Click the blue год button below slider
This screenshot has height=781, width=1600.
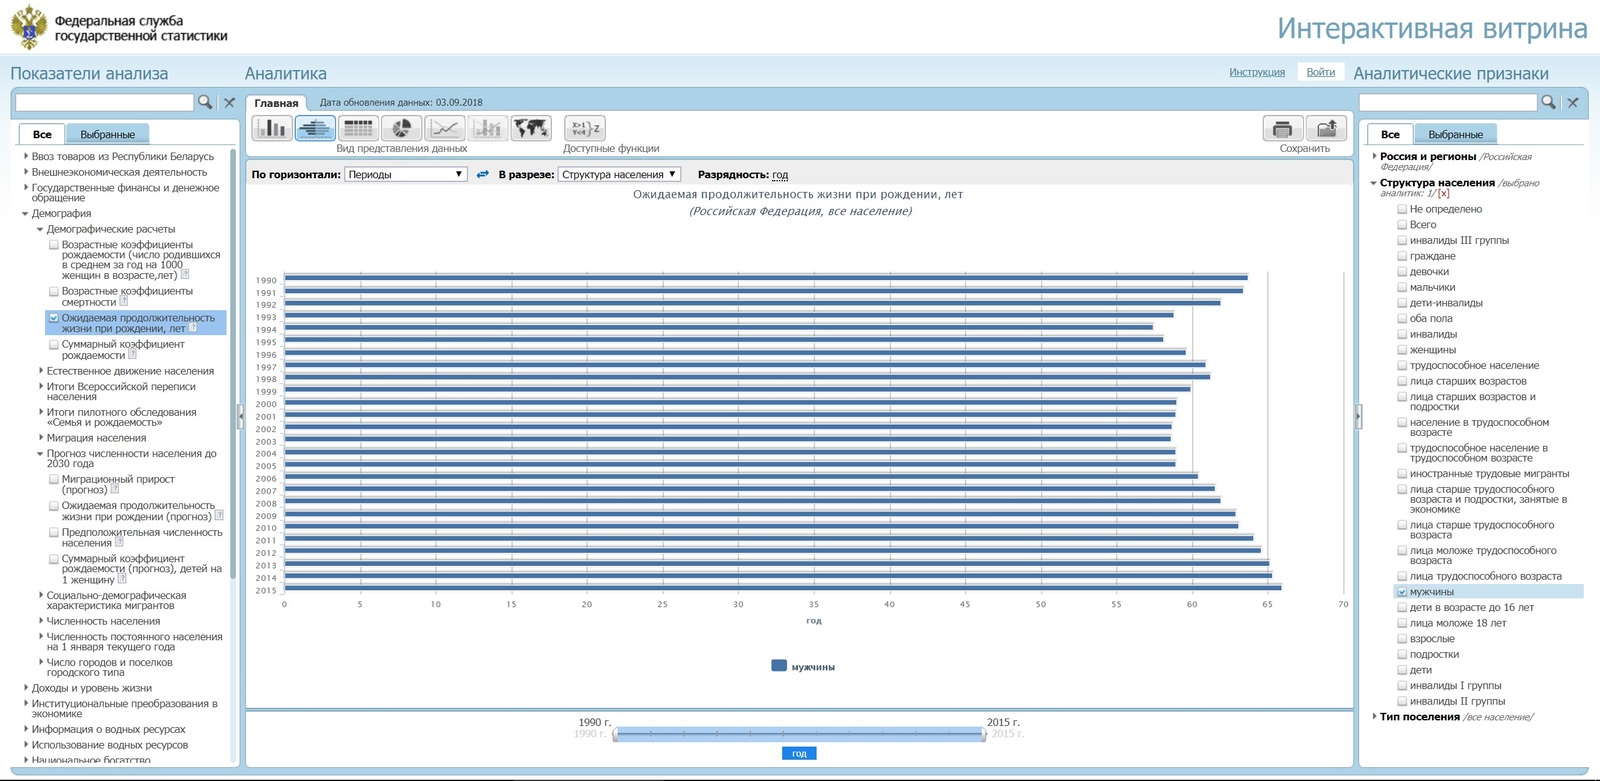click(799, 753)
